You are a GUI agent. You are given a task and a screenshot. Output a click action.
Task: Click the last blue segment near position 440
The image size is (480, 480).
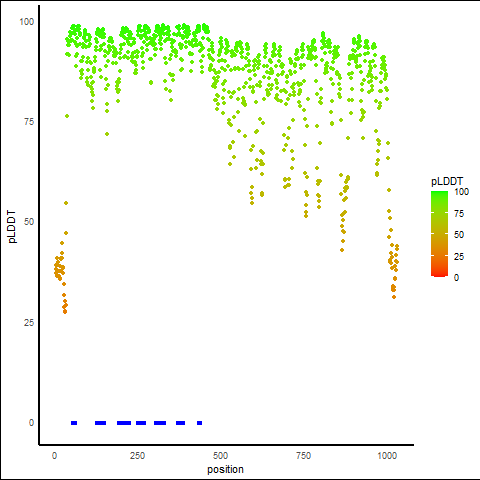(199, 423)
